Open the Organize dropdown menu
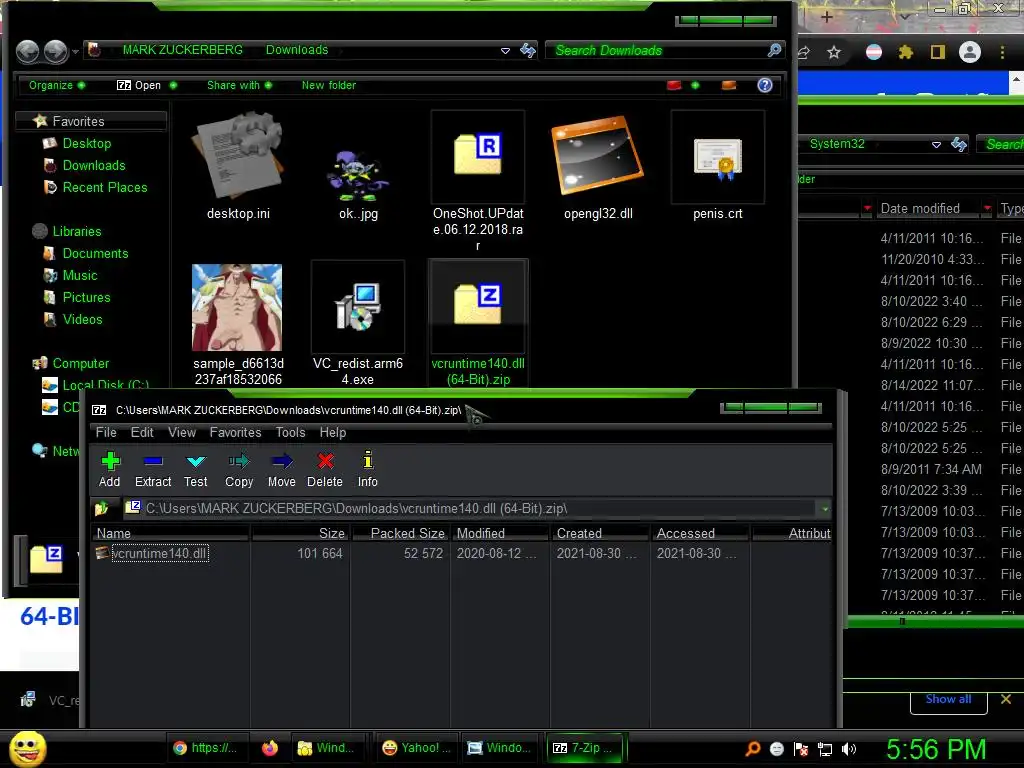 click(57, 85)
